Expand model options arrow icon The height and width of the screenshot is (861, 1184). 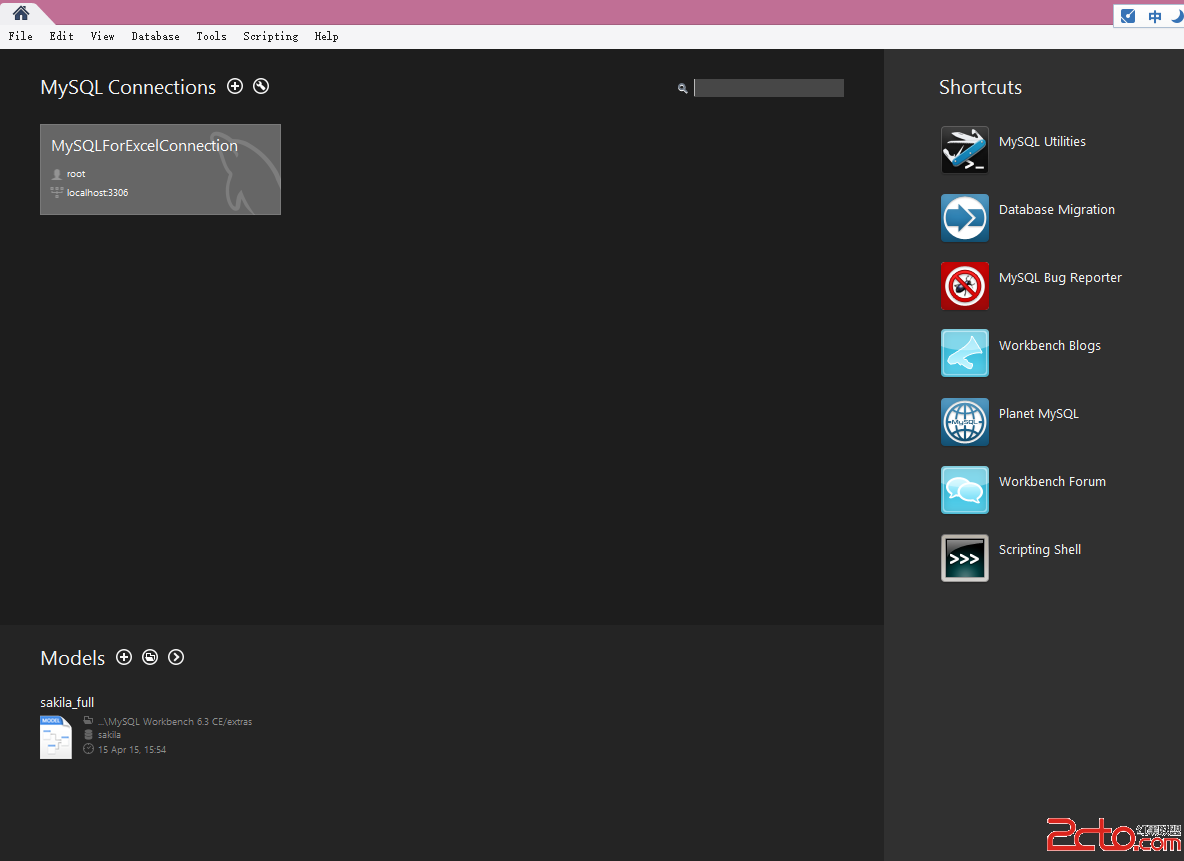click(176, 657)
